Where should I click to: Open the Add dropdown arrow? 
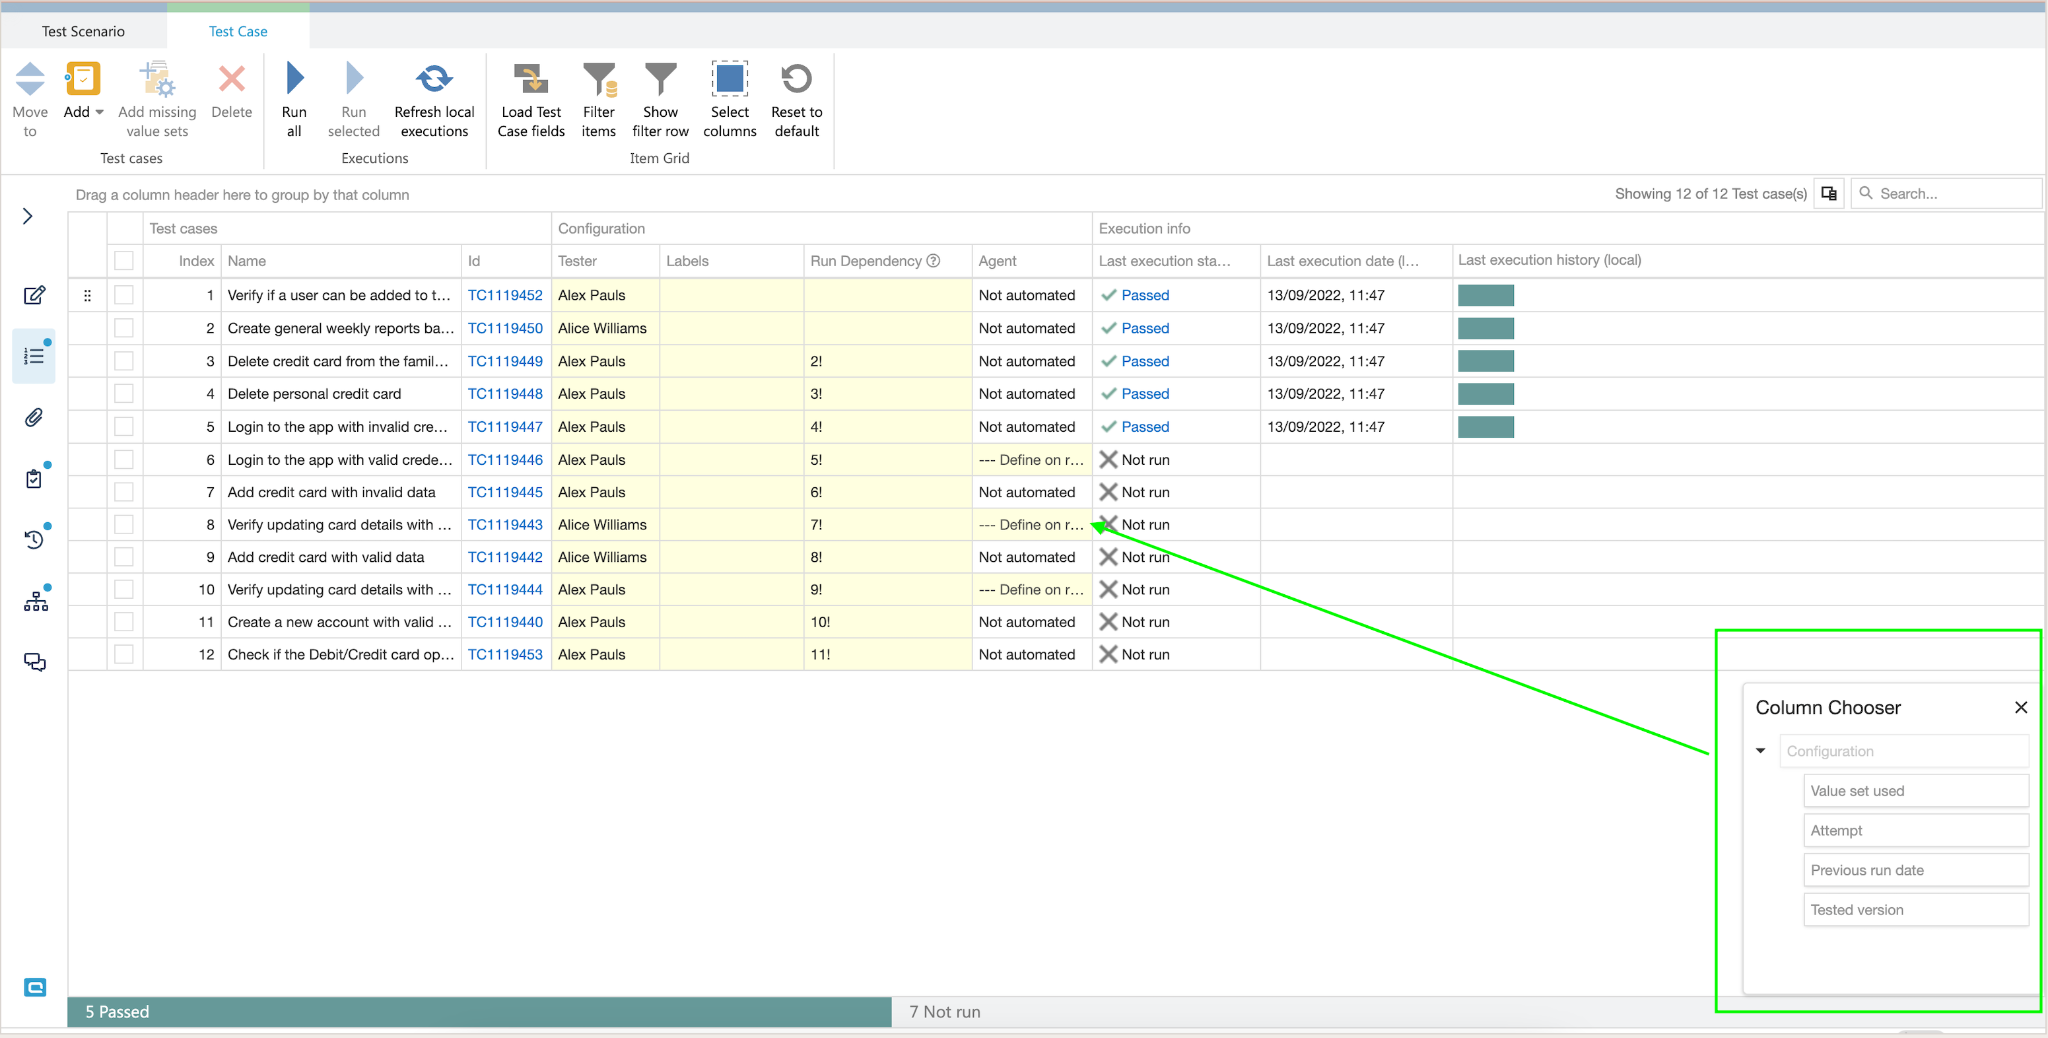99,112
